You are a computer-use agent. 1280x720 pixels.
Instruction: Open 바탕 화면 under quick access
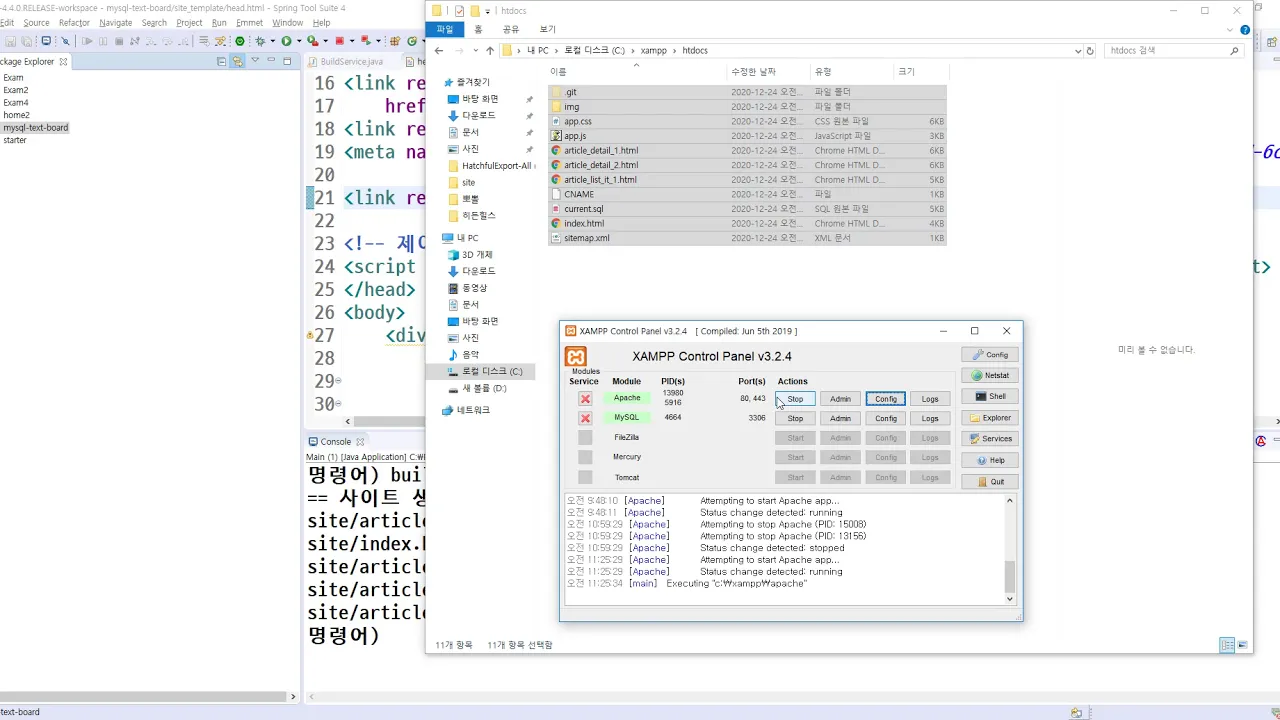tap(479, 99)
